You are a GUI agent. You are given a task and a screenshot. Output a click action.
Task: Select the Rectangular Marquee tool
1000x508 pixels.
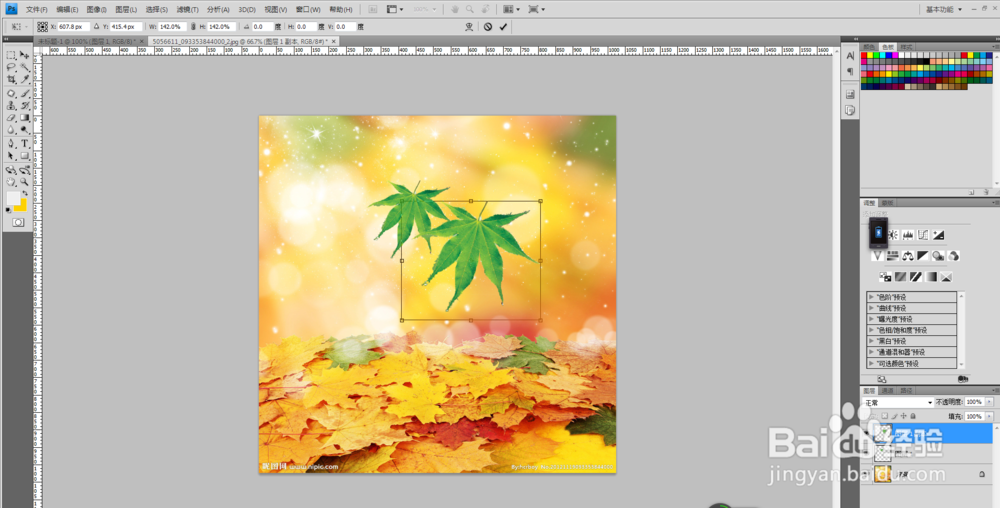pyautogui.click(x=10, y=55)
